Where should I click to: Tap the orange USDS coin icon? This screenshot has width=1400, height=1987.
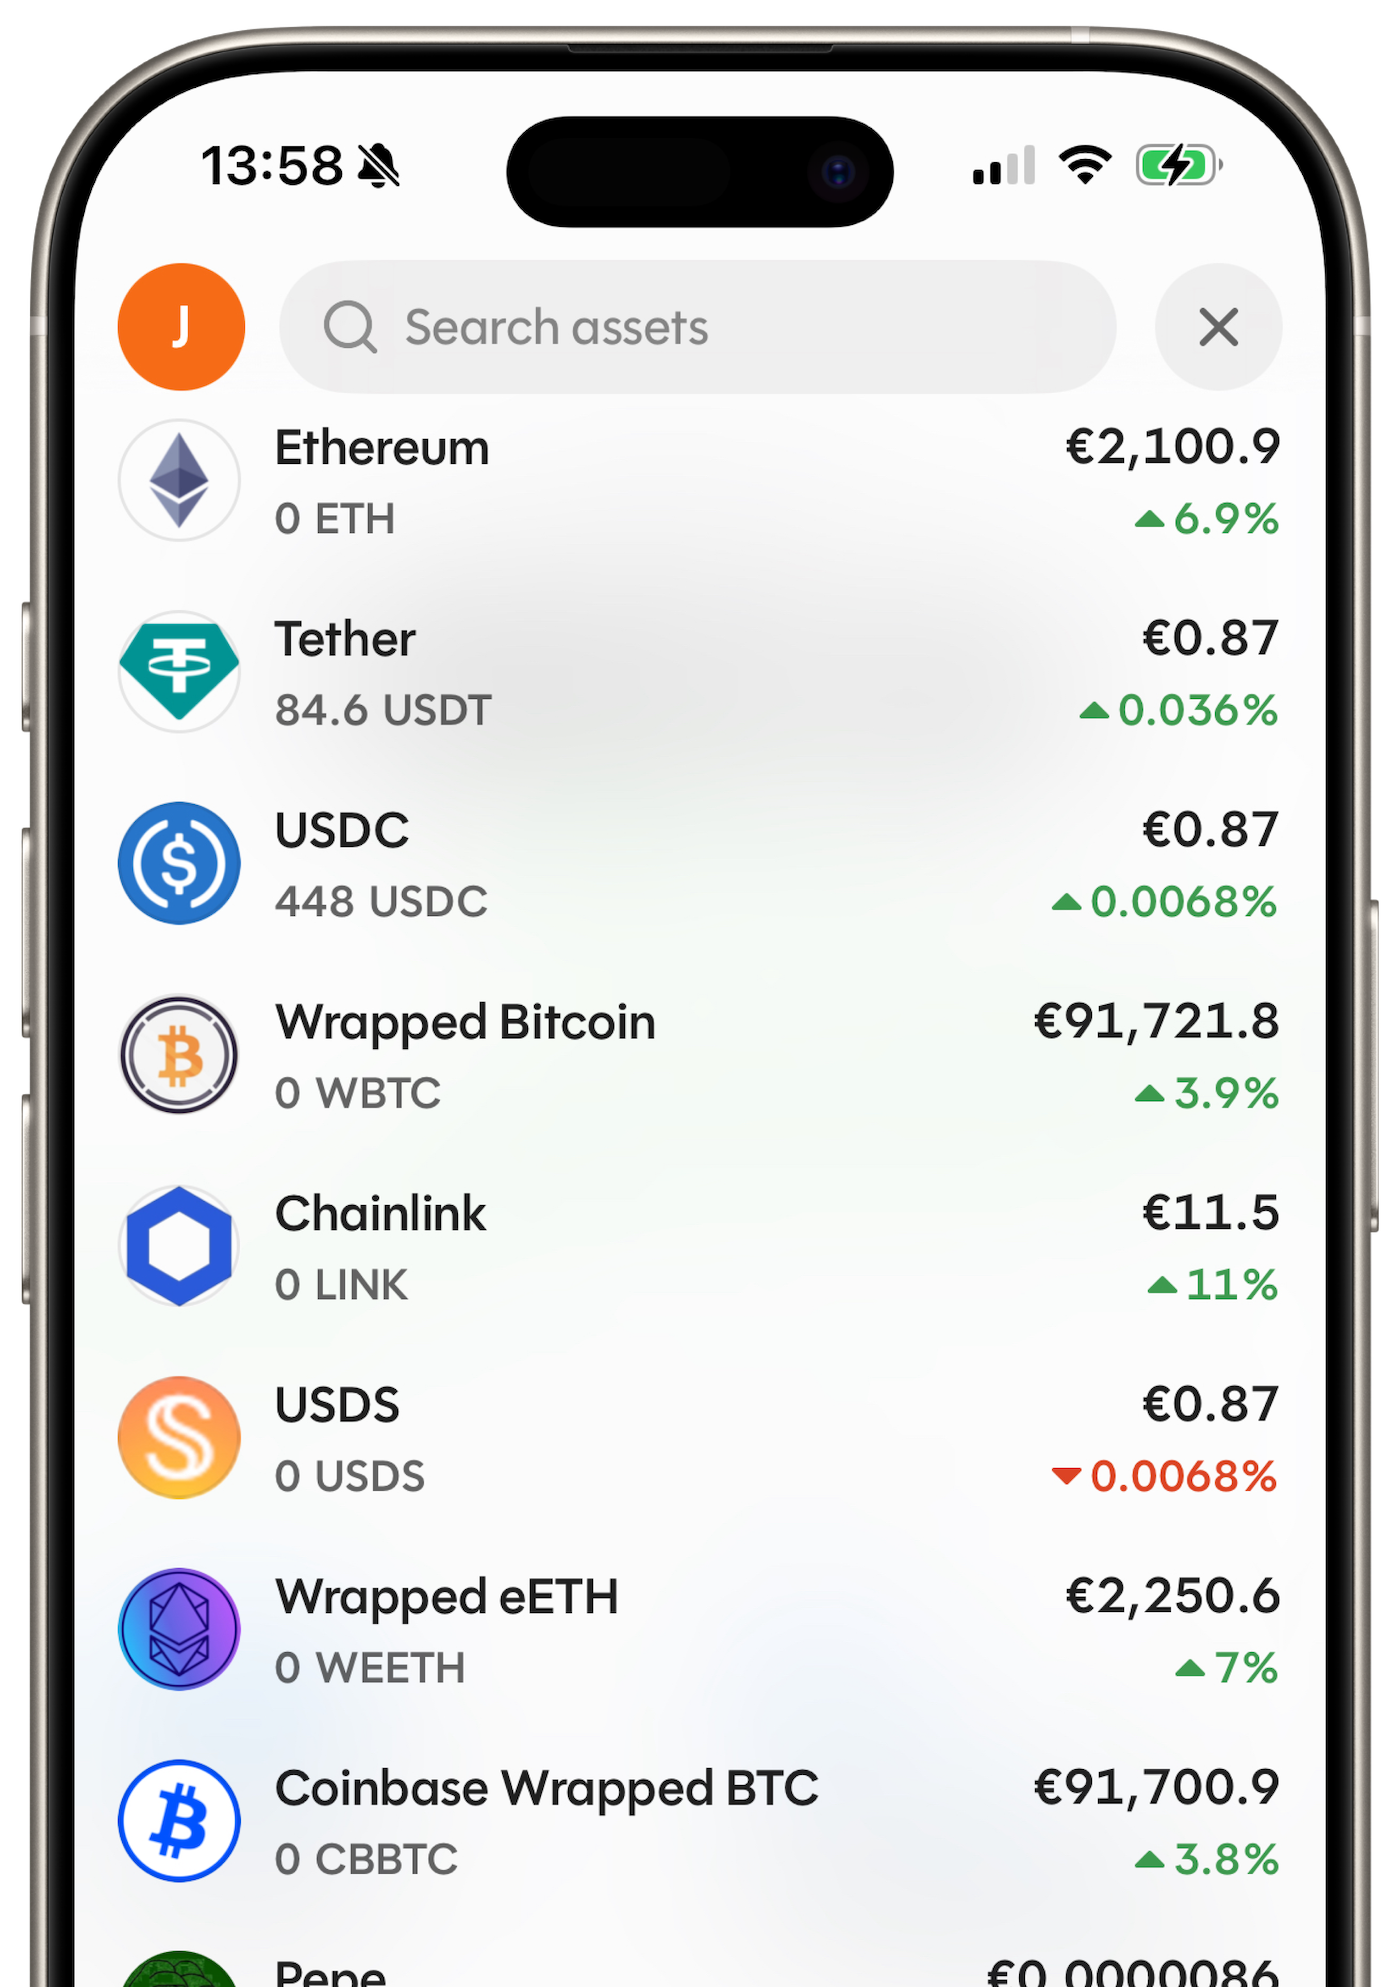(x=179, y=1438)
